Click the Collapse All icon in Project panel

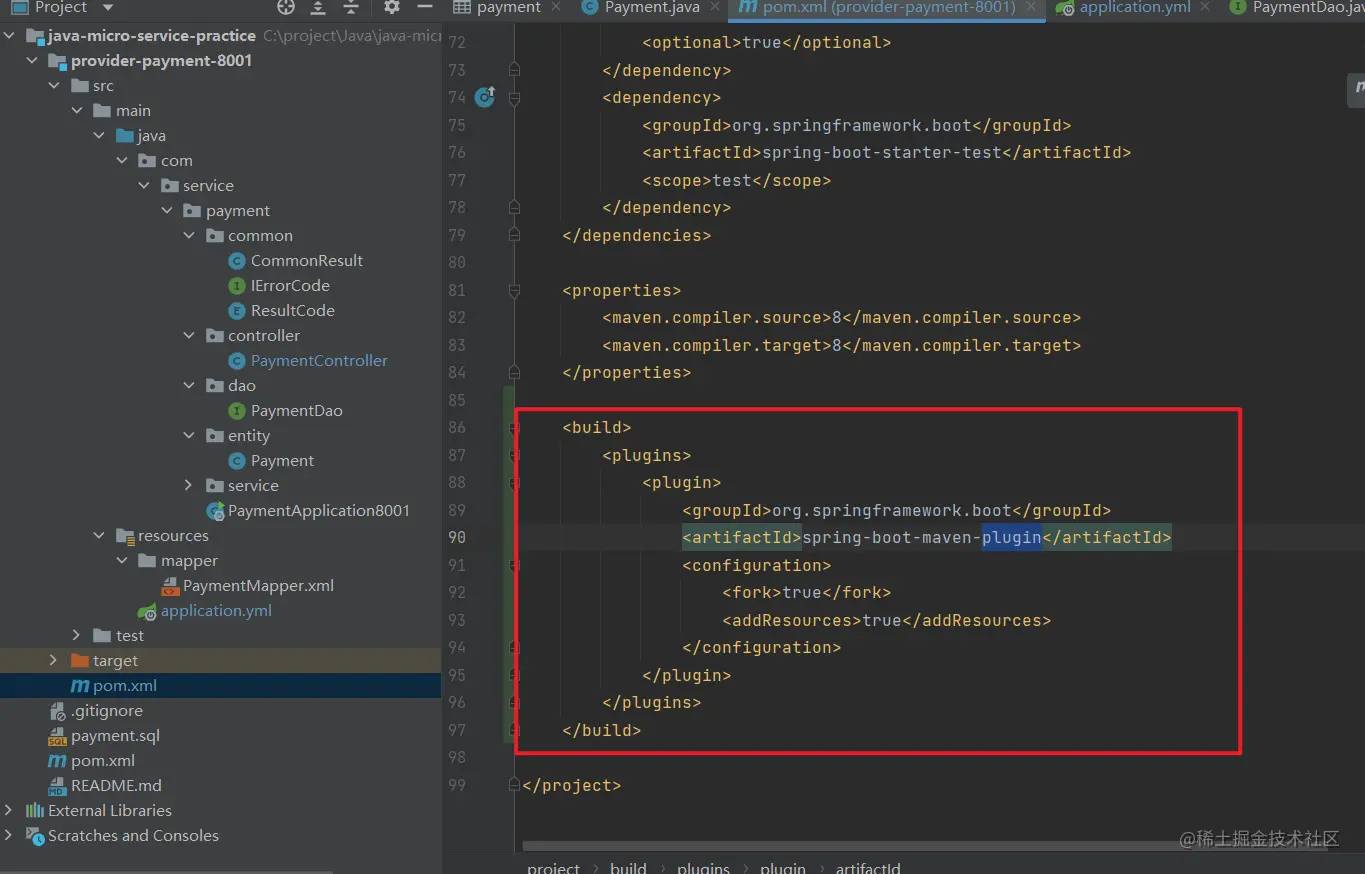(x=351, y=8)
